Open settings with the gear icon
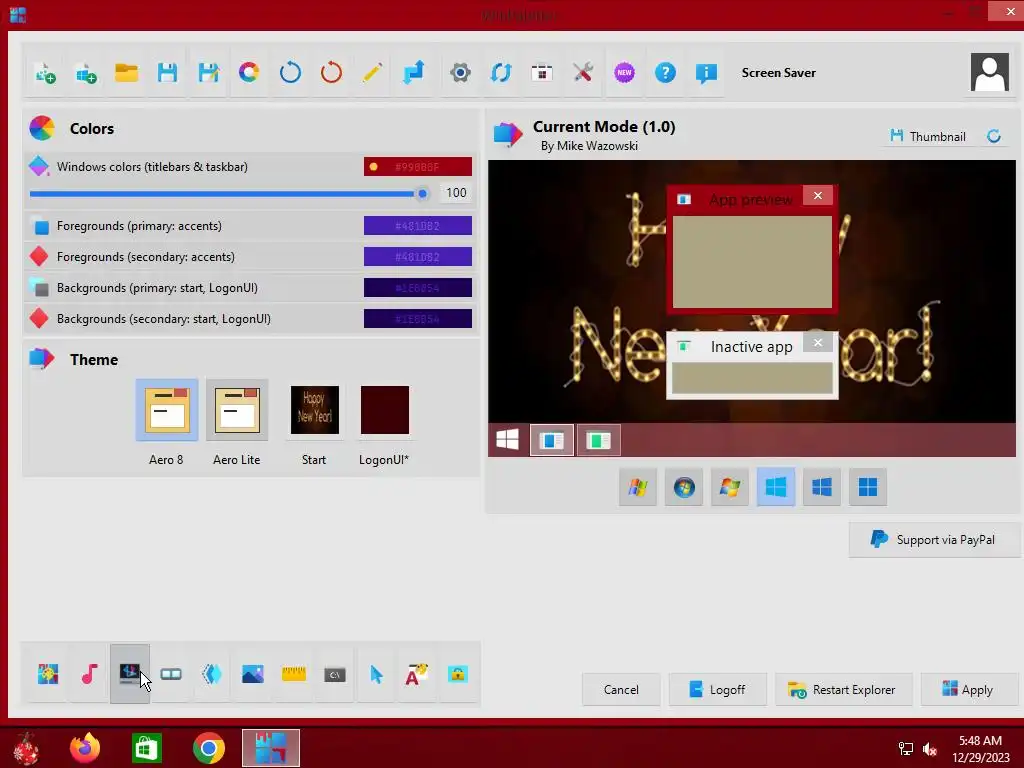This screenshot has height=768, width=1024. click(x=460, y=72)
